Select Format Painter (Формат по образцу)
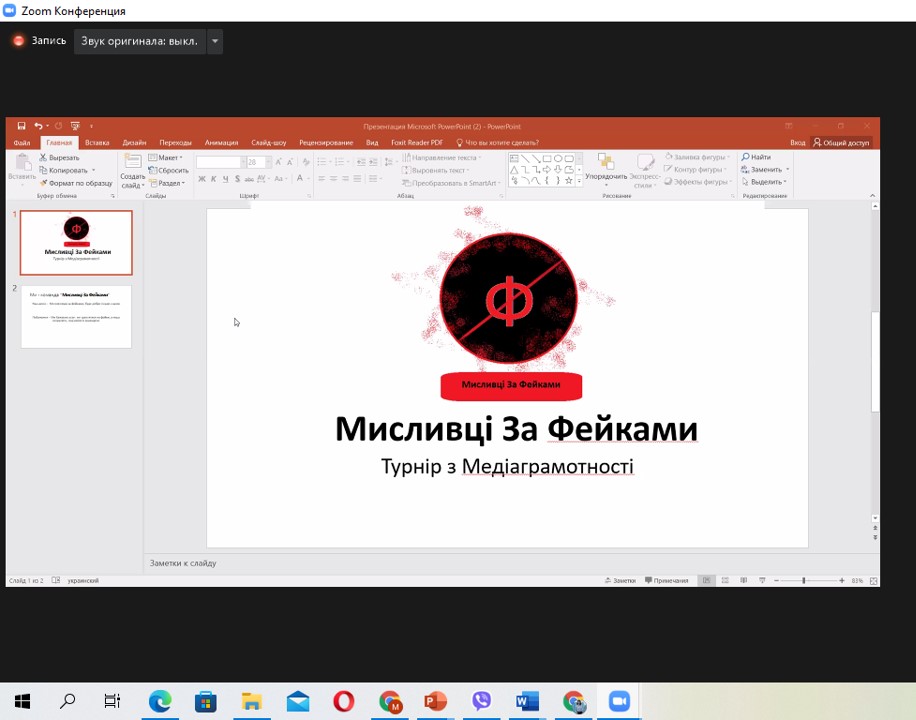The height and width of the screenshot is (720, 916). 77,183
